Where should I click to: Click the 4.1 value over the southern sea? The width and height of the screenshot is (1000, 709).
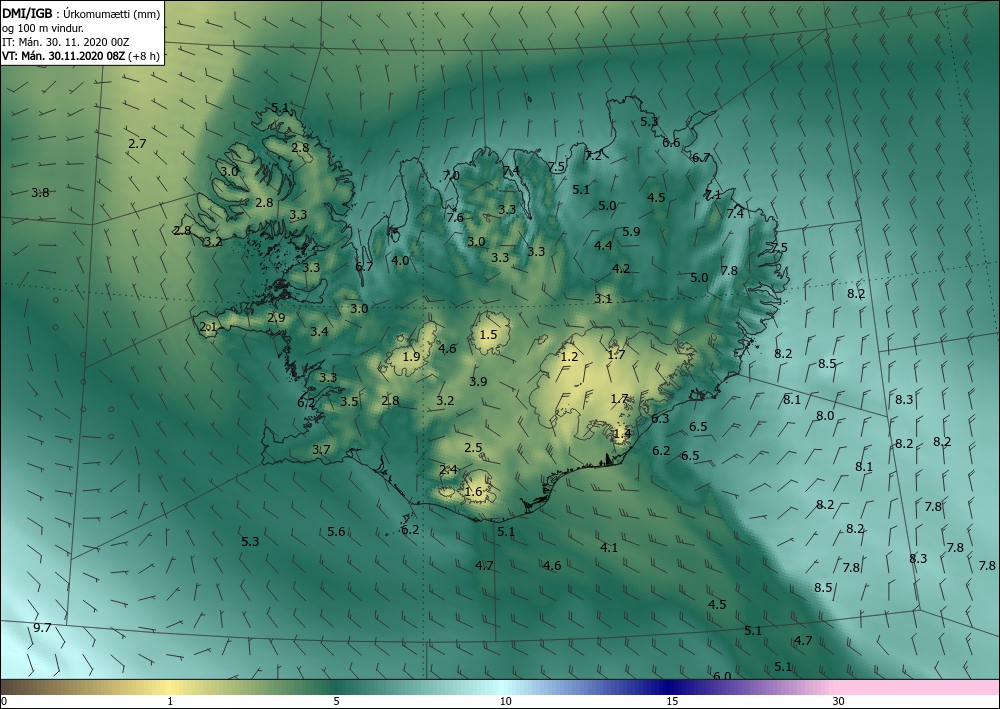point(609,547)
